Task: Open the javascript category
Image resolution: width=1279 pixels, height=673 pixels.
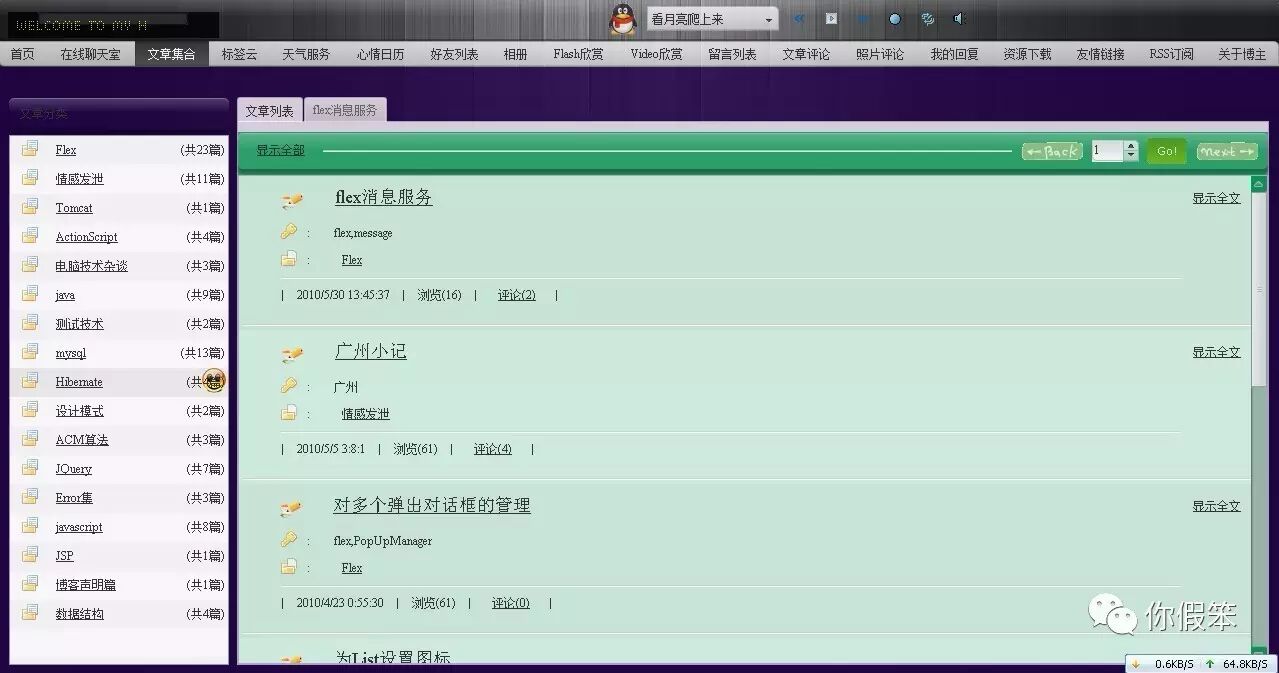Action: tap(79, 527)
